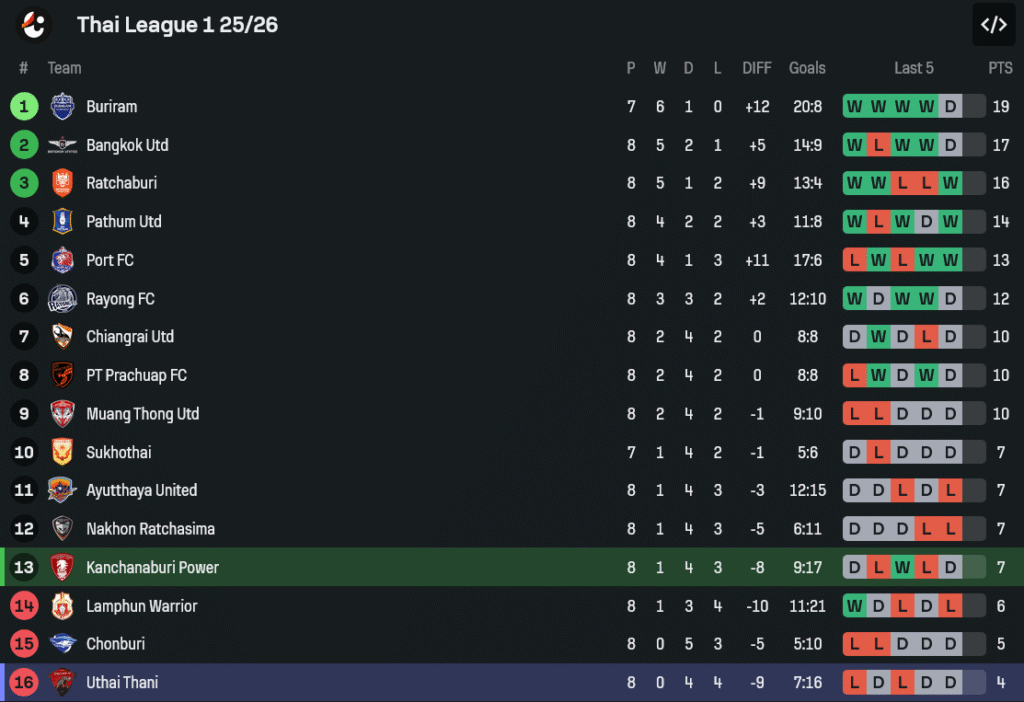This screenshot has width=1024, height=702.
Task: Open the Chiangrai Utd team link
Action: click(x=130, y=337)
